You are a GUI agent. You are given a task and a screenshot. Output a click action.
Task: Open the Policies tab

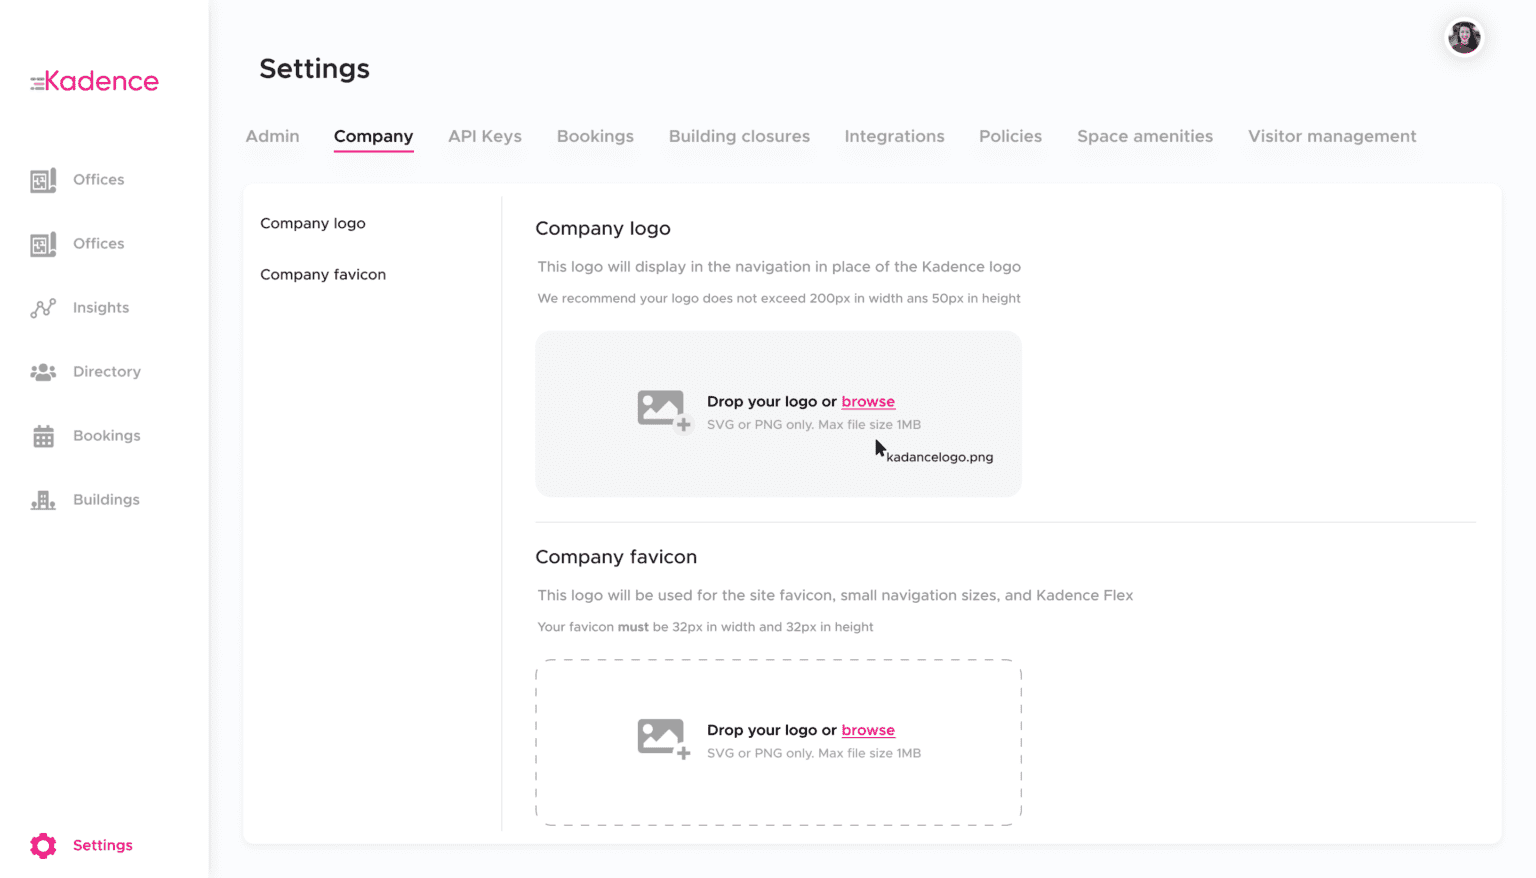(x=1010, y=136)
